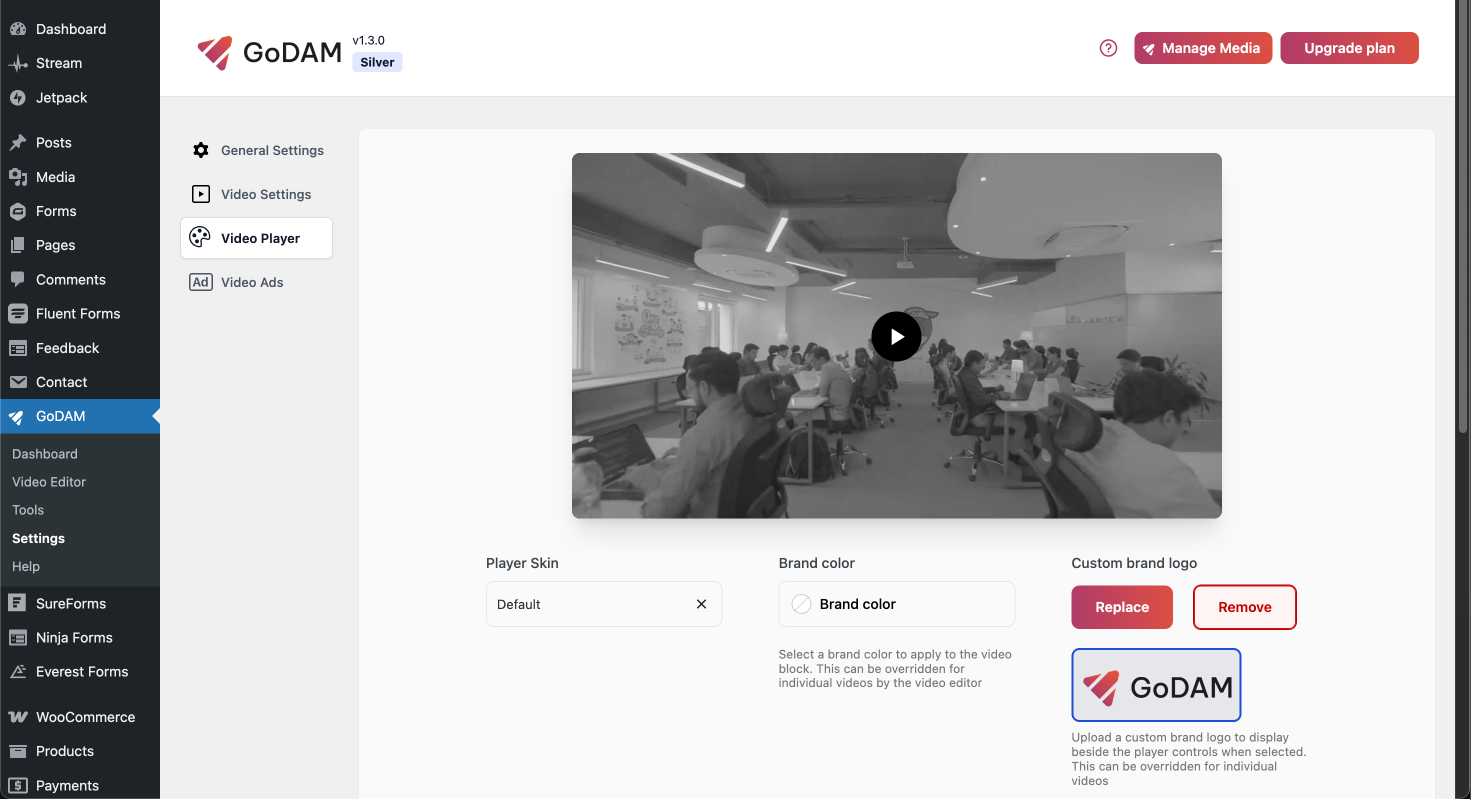
Task: Click the Dashboard gauge icon in sidebar
Action: click(x=18, y=29)
